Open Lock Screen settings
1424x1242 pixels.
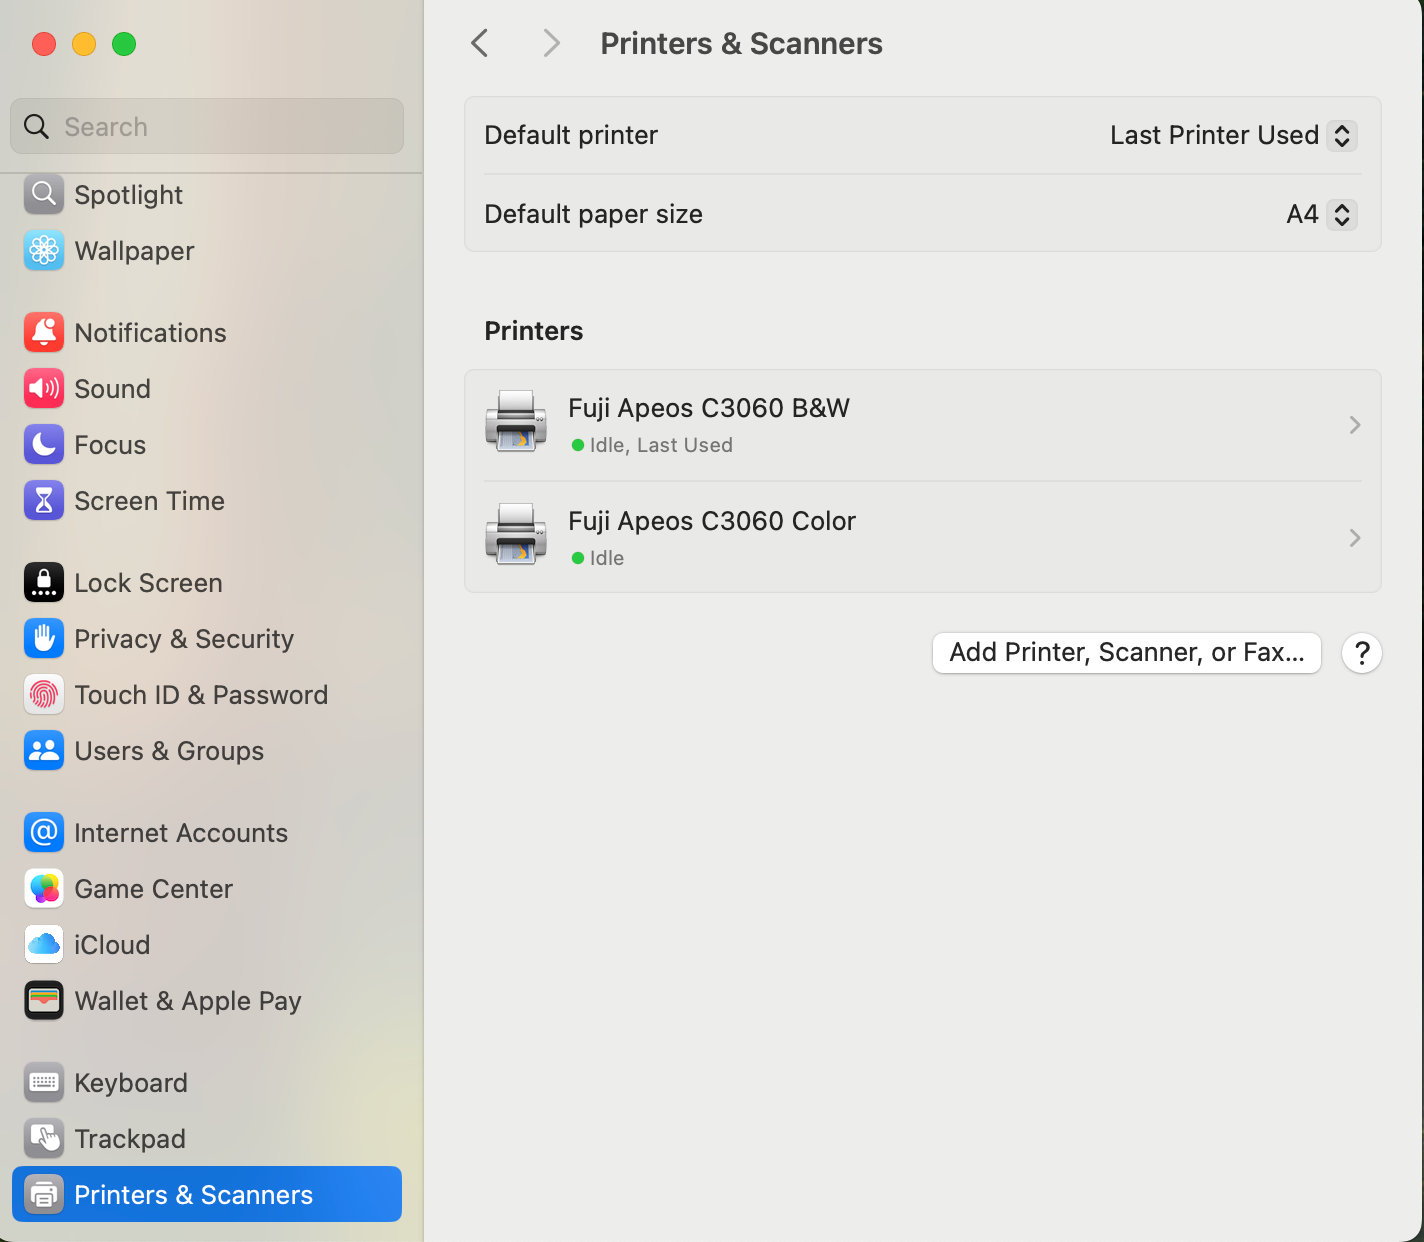207,583
